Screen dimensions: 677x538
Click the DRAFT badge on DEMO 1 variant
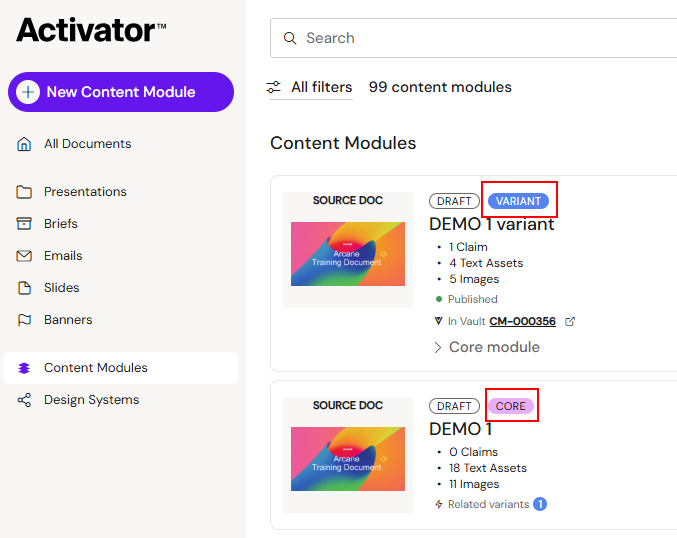pyautogui.click(x=454, y=201)
